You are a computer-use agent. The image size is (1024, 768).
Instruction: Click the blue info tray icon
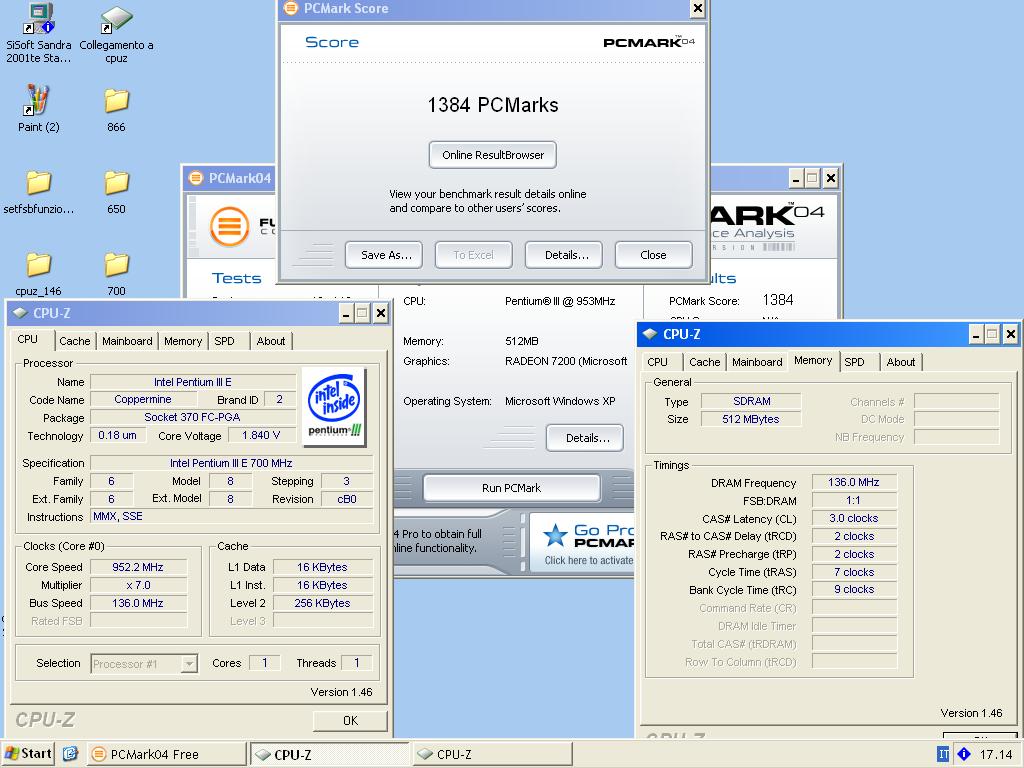coord(963,754)
